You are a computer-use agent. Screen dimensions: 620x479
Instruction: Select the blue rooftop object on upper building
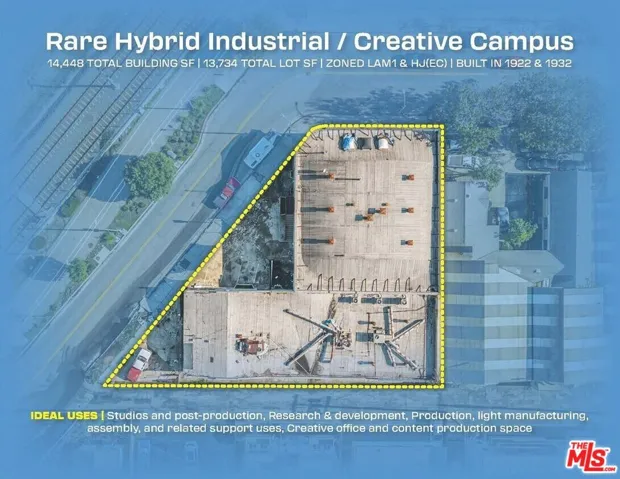pos(347,142)
